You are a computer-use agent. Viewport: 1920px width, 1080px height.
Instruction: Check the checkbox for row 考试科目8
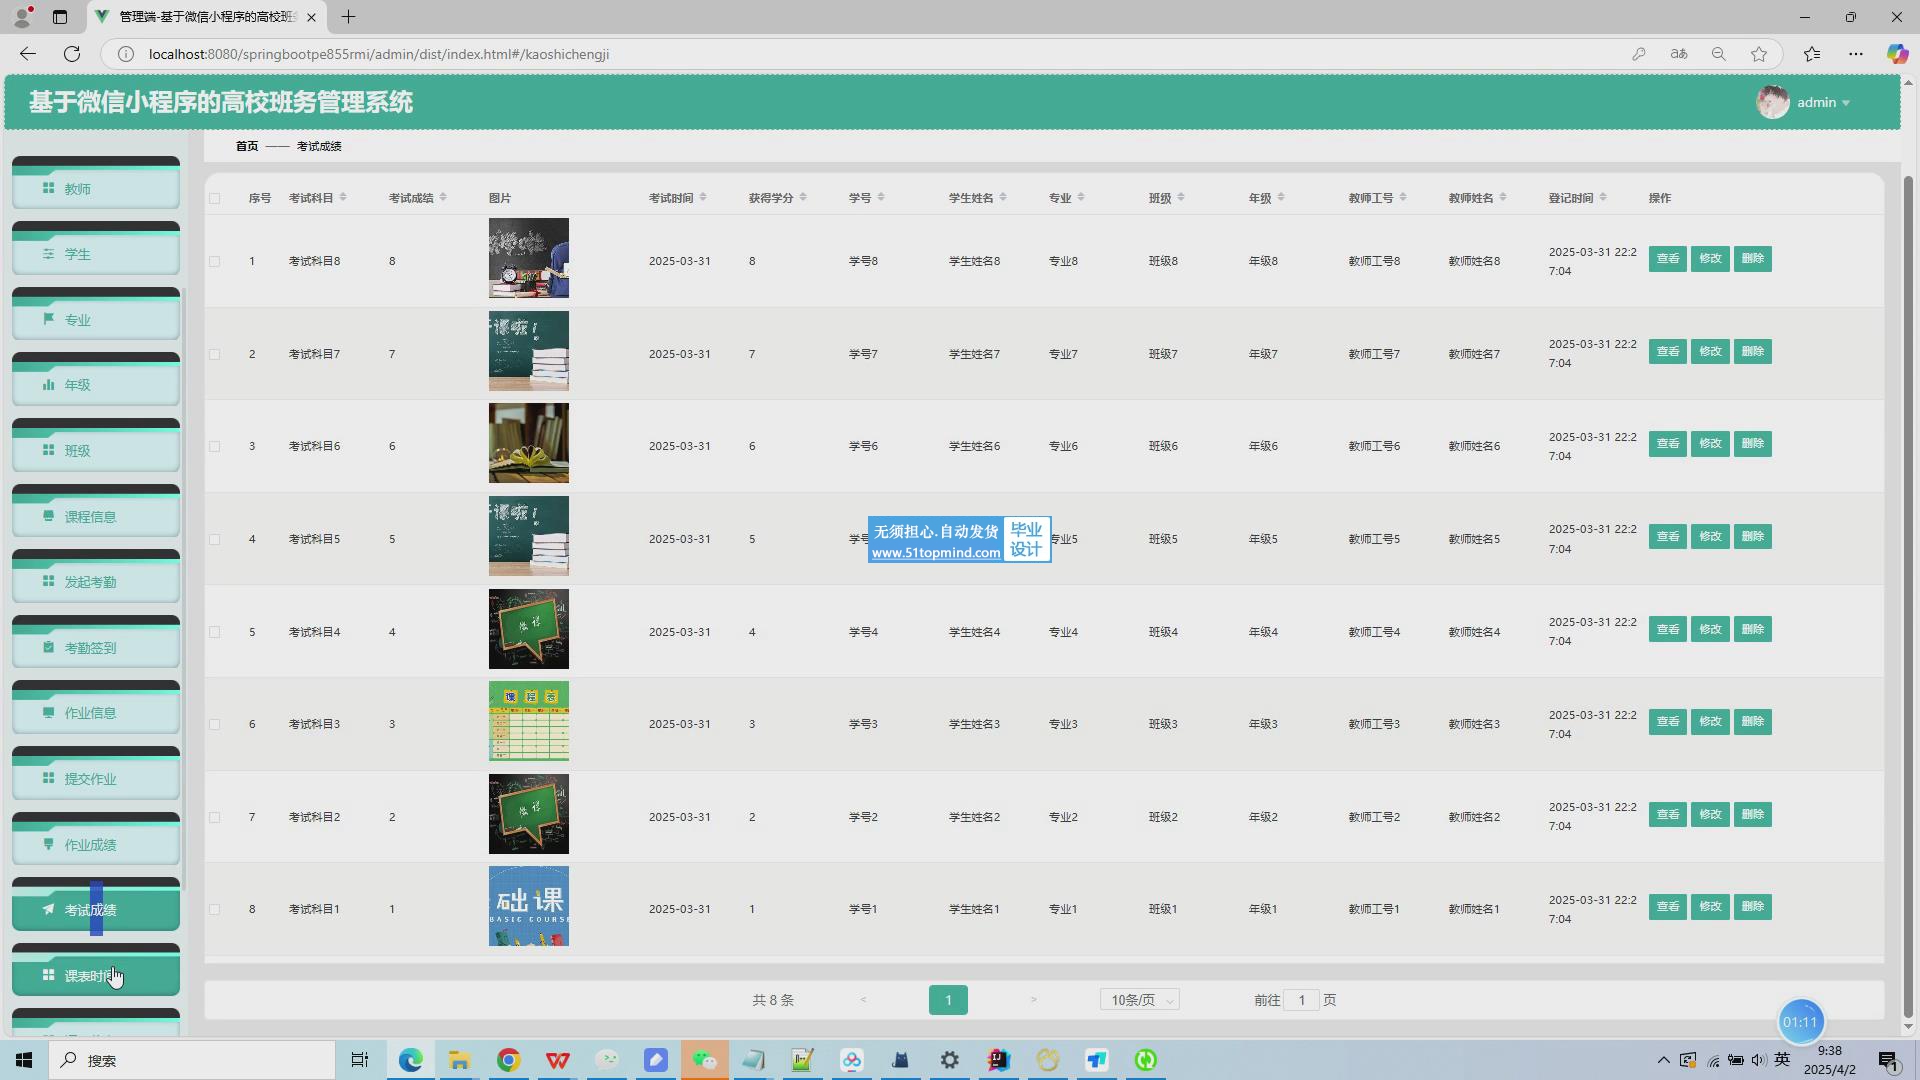215,261
